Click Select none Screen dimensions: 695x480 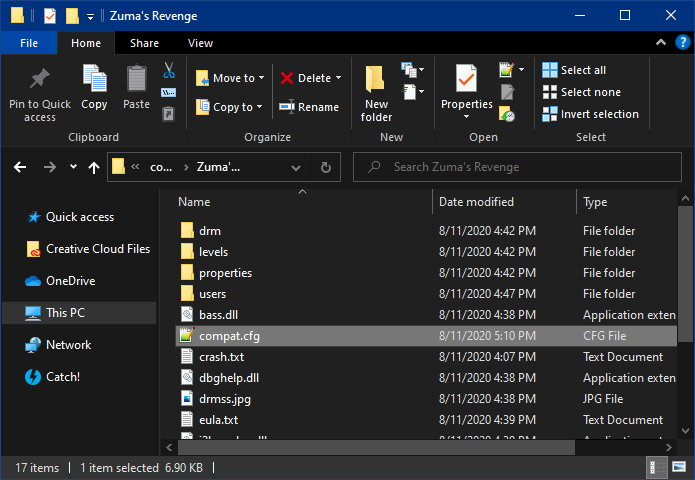point(582,92)
